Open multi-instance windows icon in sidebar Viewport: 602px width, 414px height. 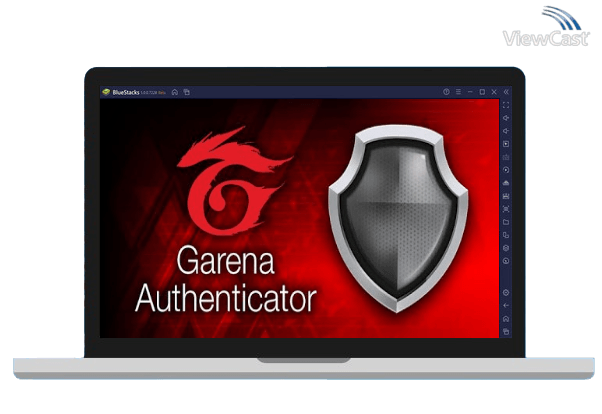pos(506,235)
